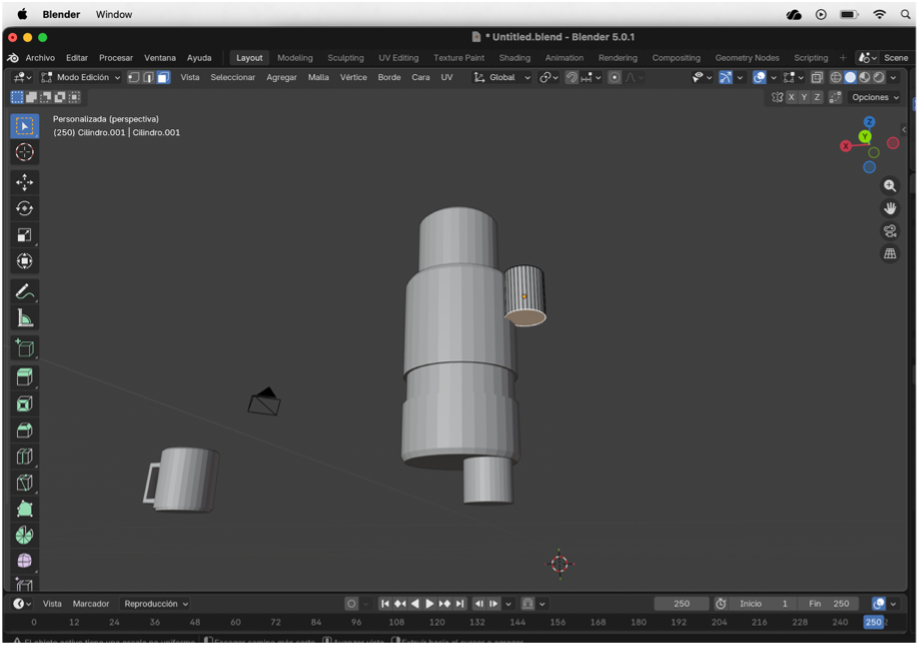Open the Malla menu
Image resolution: width=919 pixels, height=647 pixels.
pos(318,77)
